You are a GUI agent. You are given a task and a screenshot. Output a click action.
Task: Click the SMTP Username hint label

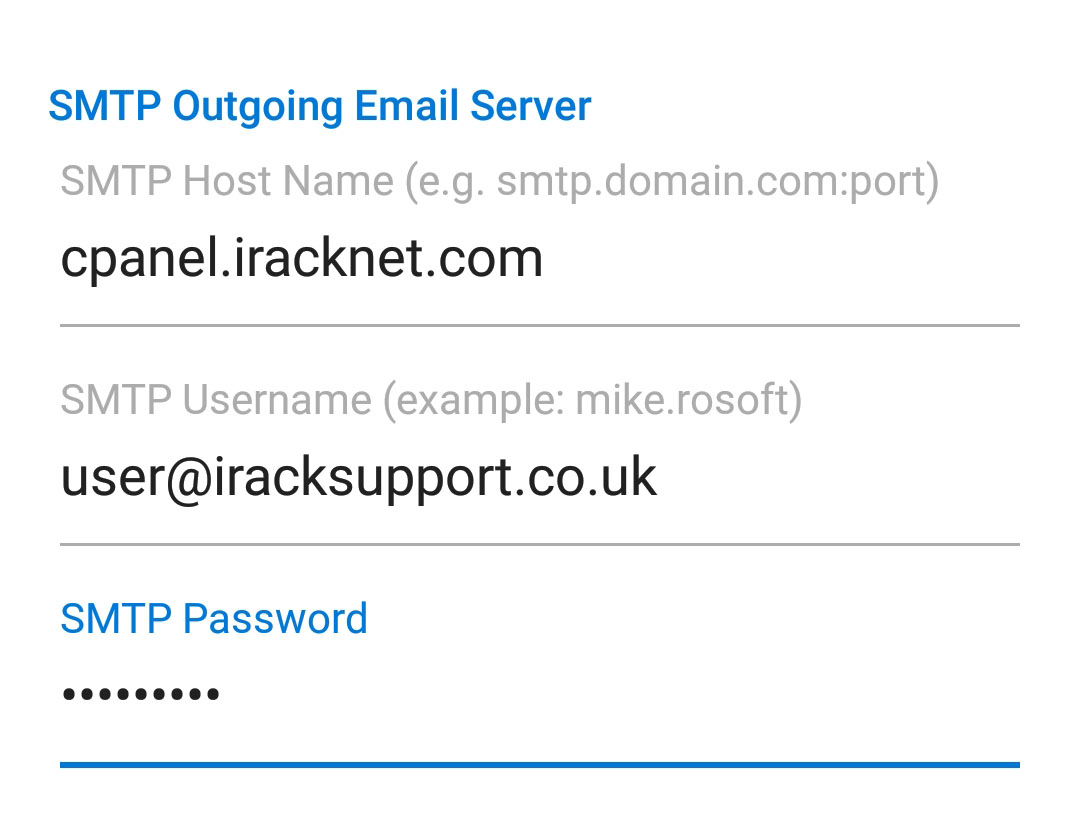(430, 401)
